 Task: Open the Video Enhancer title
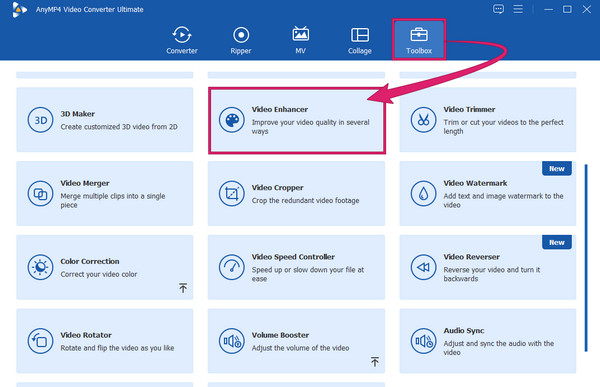coord(280,109)
